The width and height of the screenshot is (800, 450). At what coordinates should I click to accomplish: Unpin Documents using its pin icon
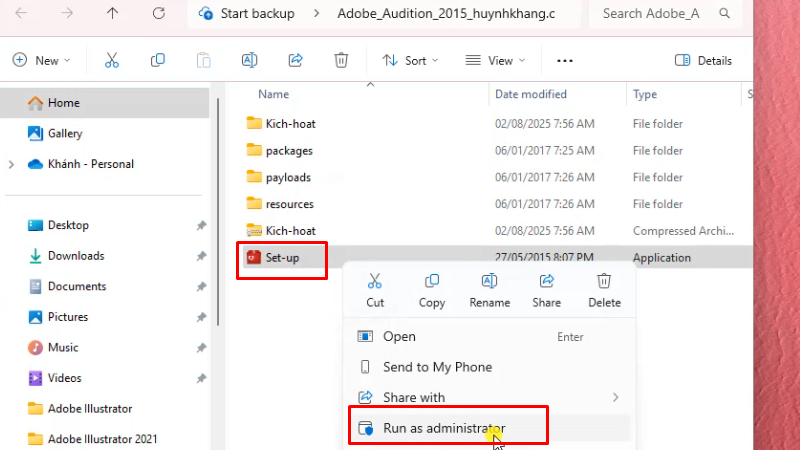(202, 287)
